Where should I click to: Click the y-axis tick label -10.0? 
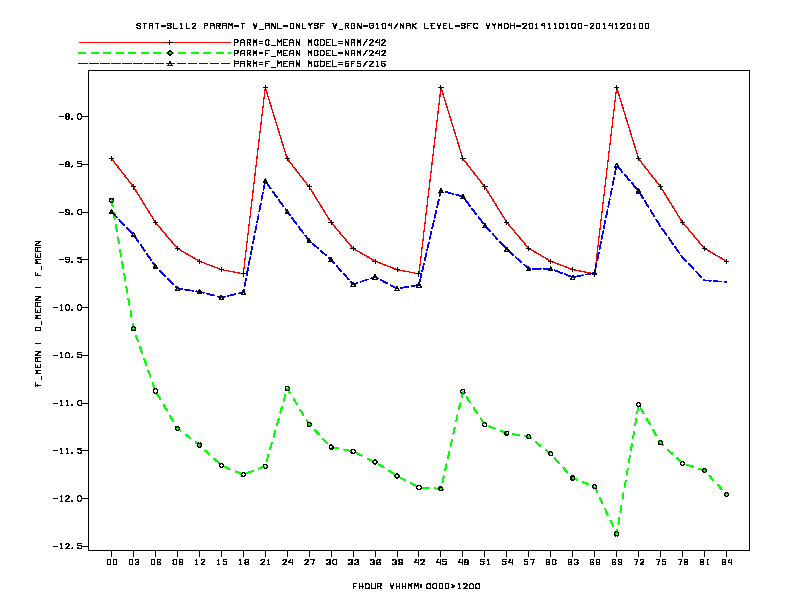pyautogui.click(x=67, y=308)
